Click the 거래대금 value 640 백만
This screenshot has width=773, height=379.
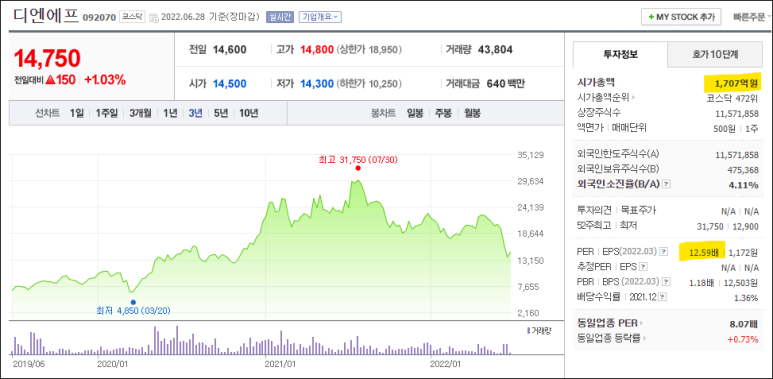tap(505, 84)
